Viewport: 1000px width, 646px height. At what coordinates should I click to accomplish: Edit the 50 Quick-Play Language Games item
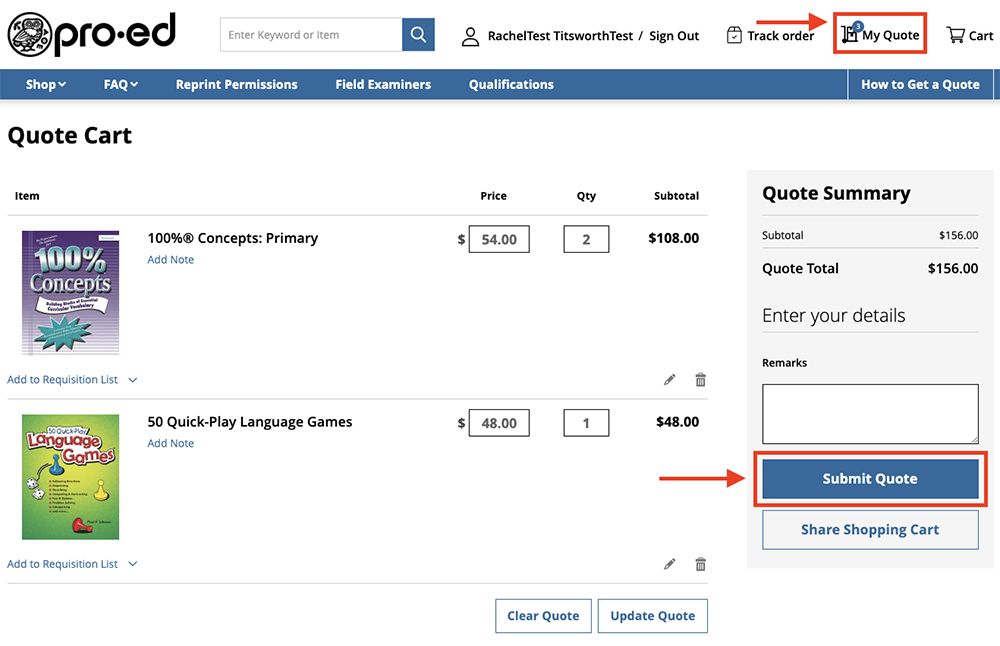pyautogui.click(x=670, y=564)
